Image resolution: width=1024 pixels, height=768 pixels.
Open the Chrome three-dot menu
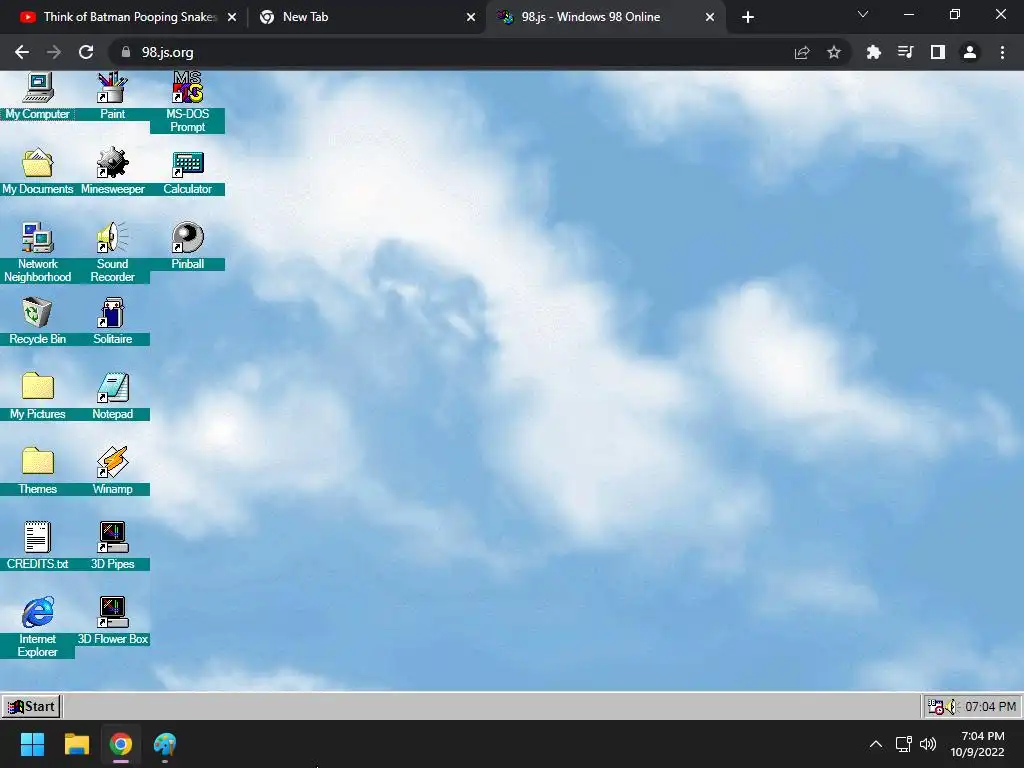click(x=1002, y=52)
